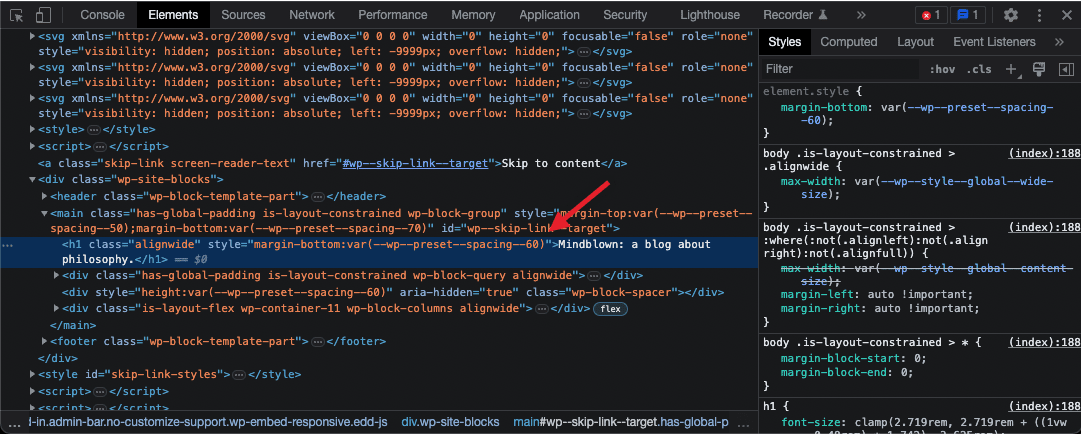Open the Application tab

(x=549, y=14)
